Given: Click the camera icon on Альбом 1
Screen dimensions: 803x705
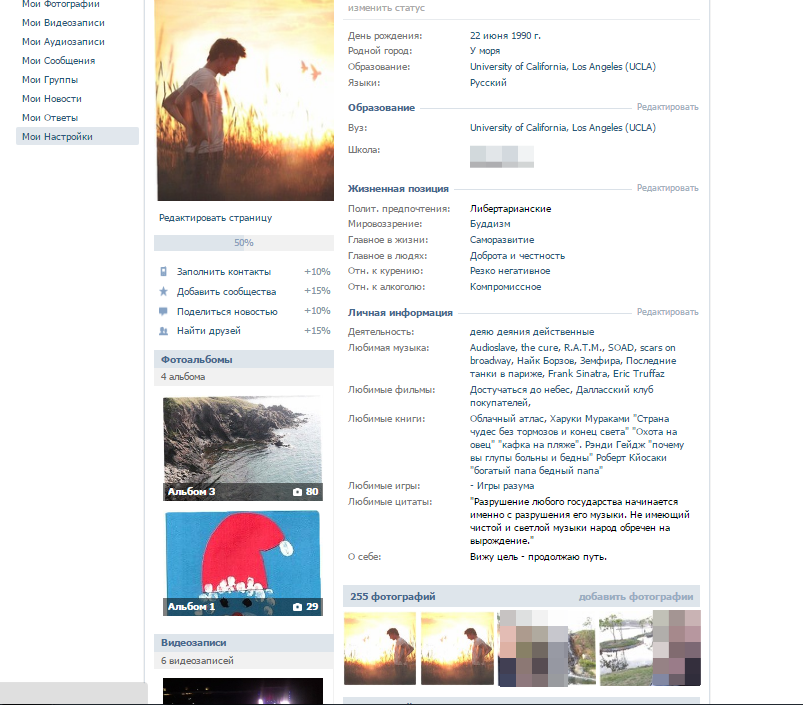Looking at the screenshot, I should pos(297,607).
